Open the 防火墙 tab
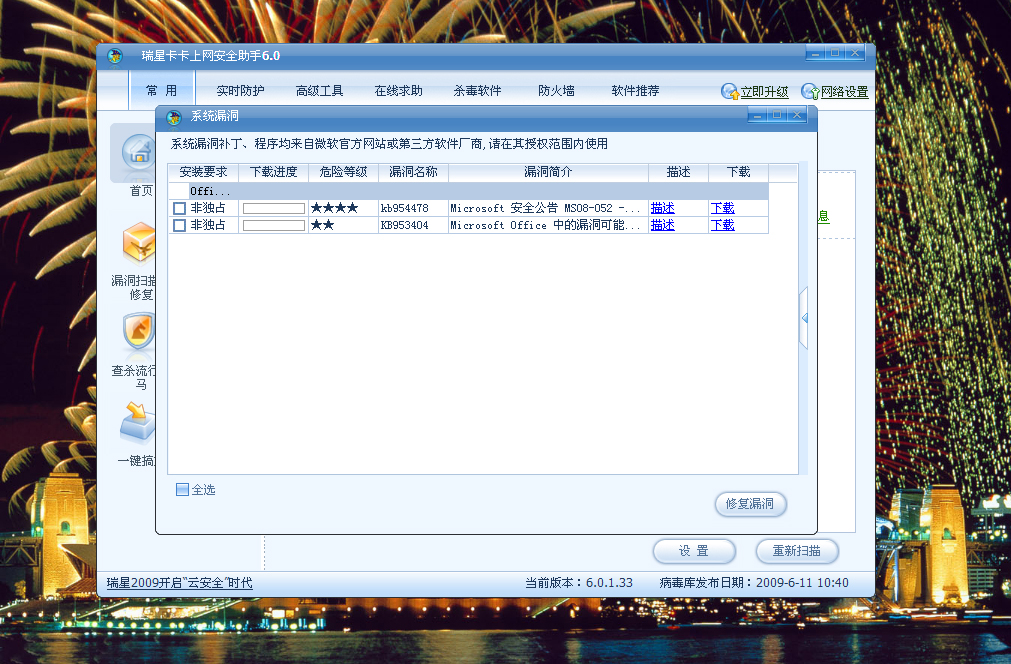The width and height of the screenshot is (1011, 664). tap(556, 91)
